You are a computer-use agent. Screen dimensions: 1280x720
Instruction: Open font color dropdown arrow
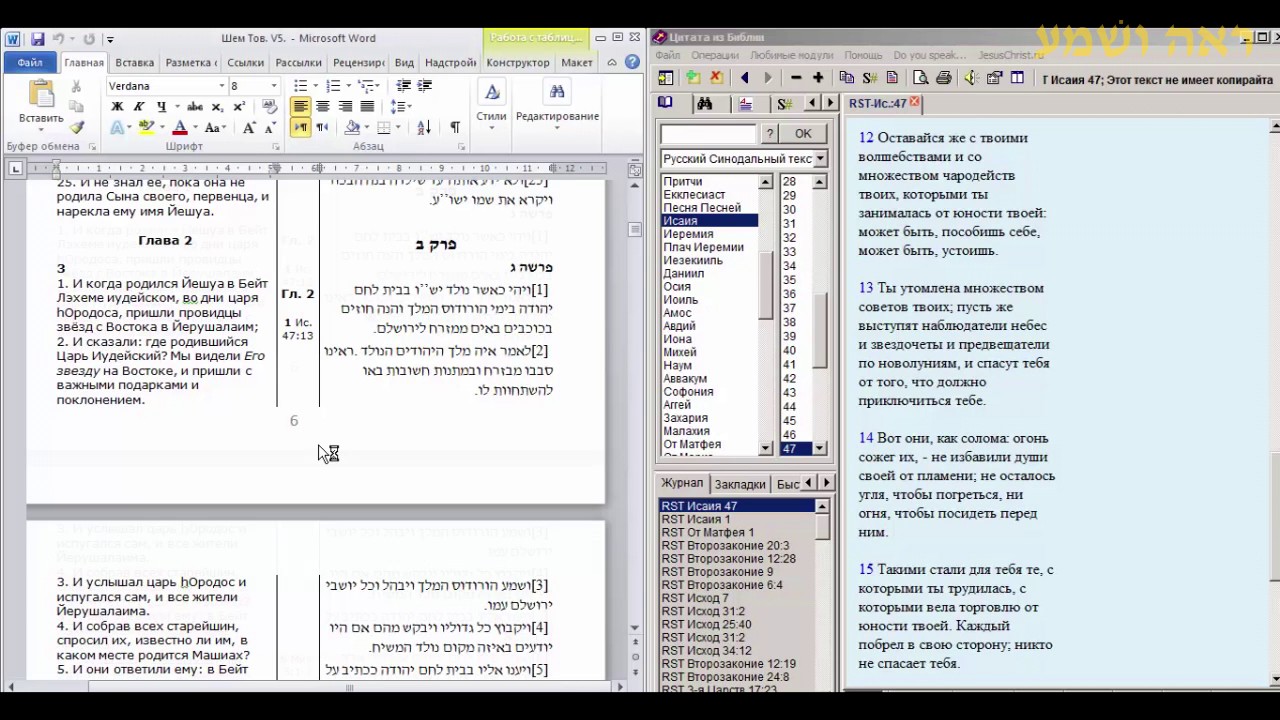point(195,127)
